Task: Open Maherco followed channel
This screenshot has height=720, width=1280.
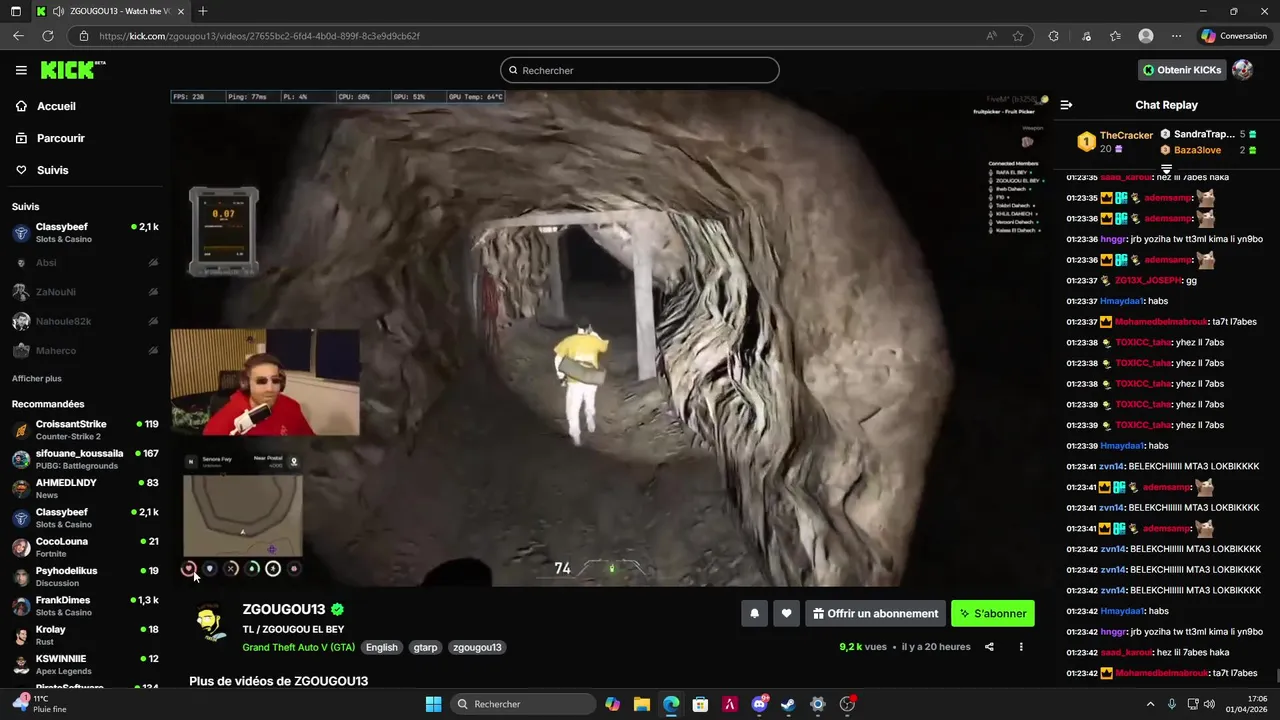Action: pyautogui.click(x=85, y=351)
